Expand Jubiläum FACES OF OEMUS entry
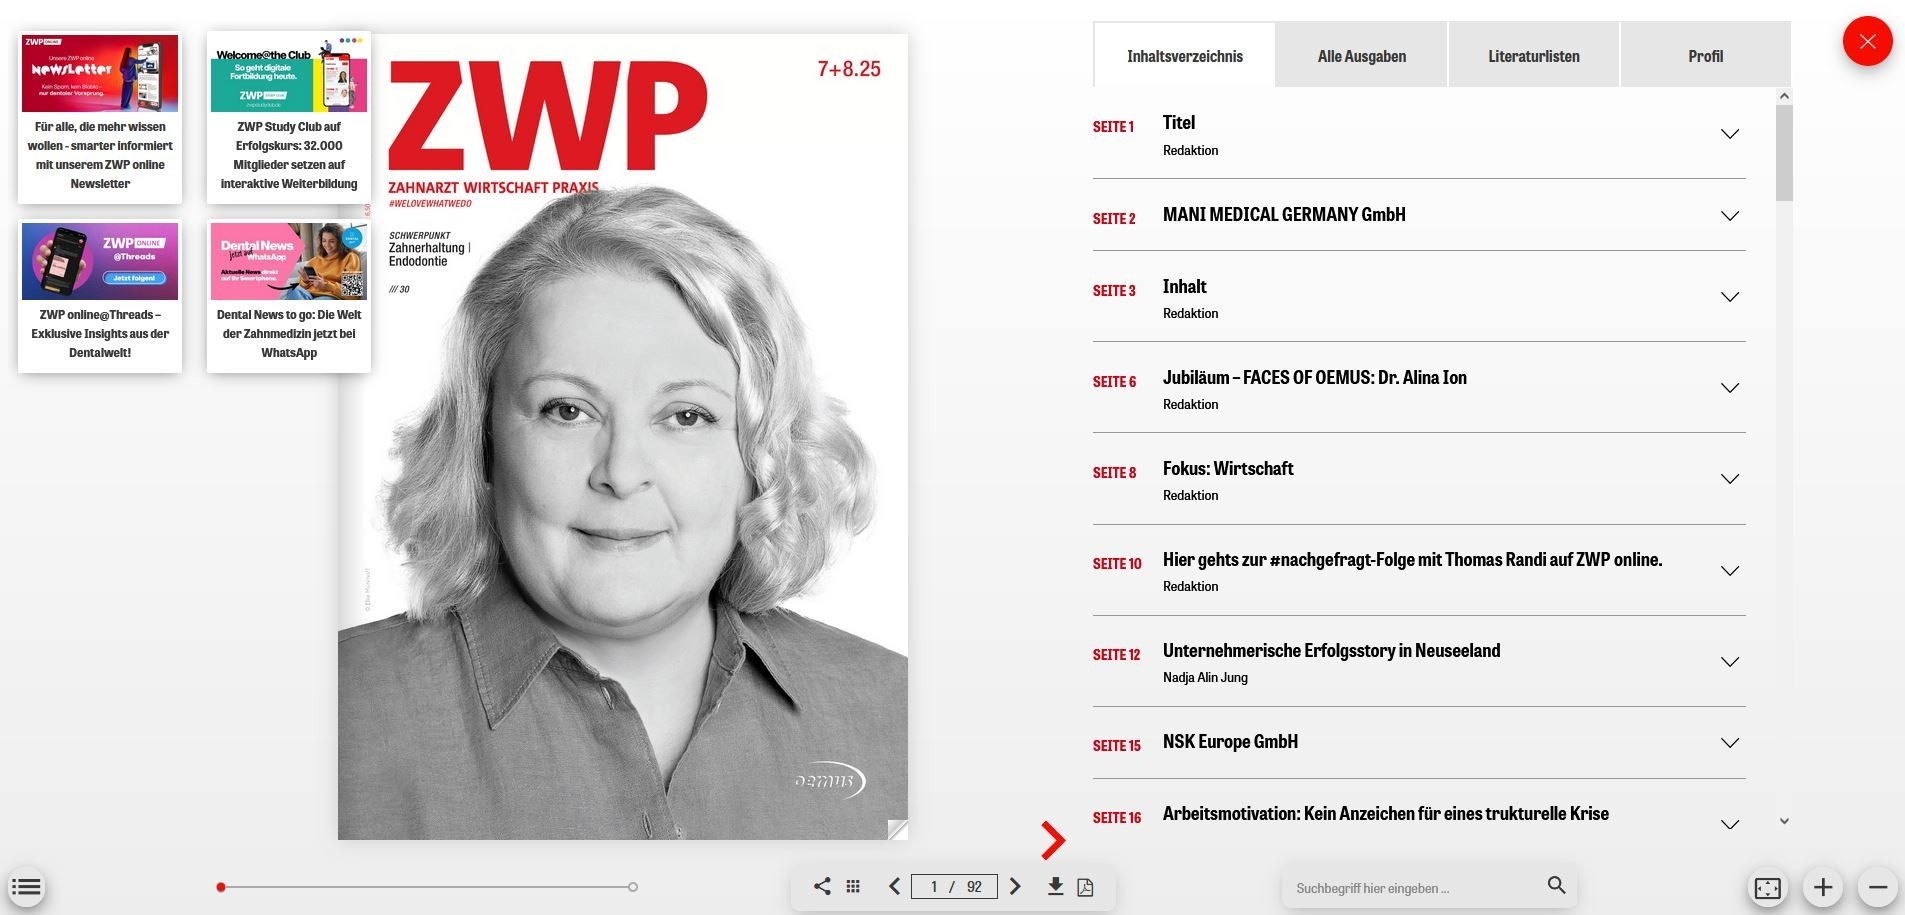Image resolution: width=1905 pixels, height=915 pixels. pyautogui.click(x=1730, y=388)
